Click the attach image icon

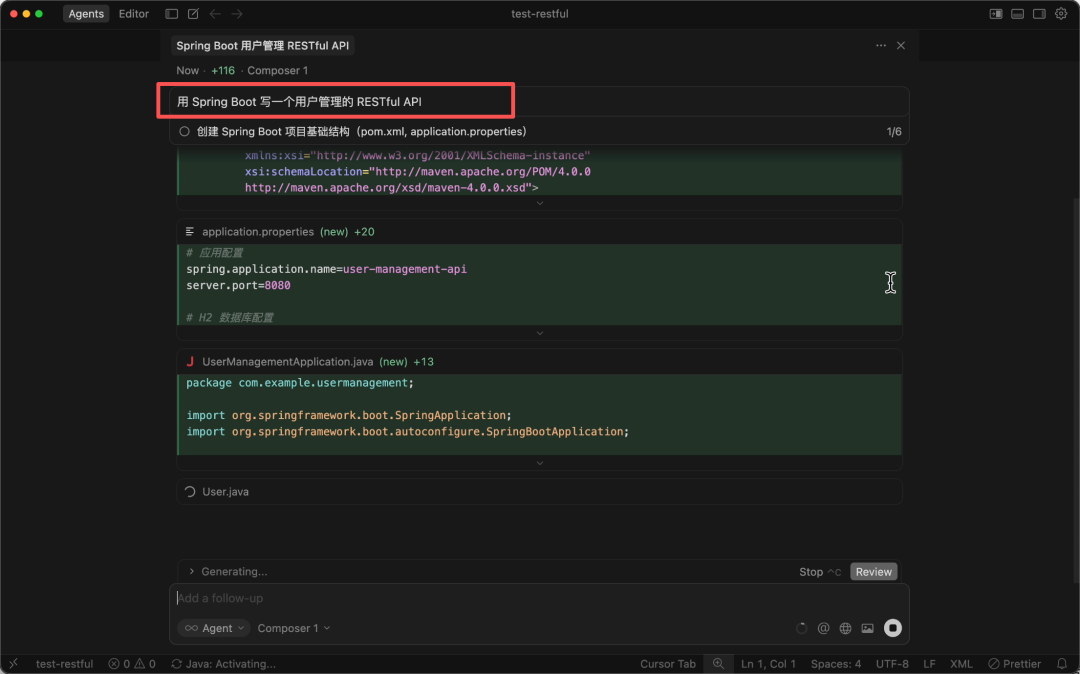[x=867, y=628]
